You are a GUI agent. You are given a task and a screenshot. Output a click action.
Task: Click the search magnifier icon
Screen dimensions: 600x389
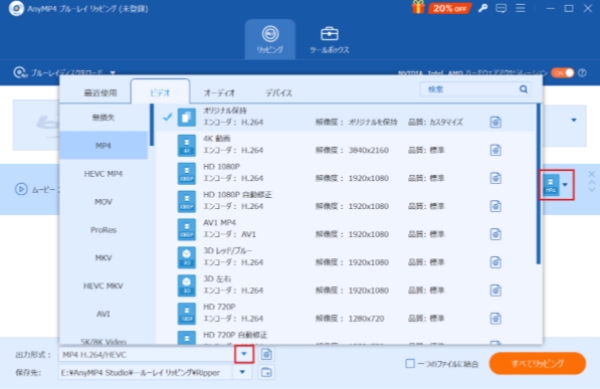[523, 89]
